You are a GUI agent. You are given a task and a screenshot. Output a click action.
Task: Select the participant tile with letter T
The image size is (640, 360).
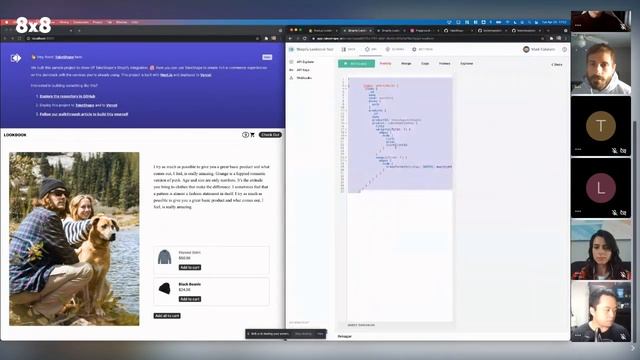tap(601, 126)
